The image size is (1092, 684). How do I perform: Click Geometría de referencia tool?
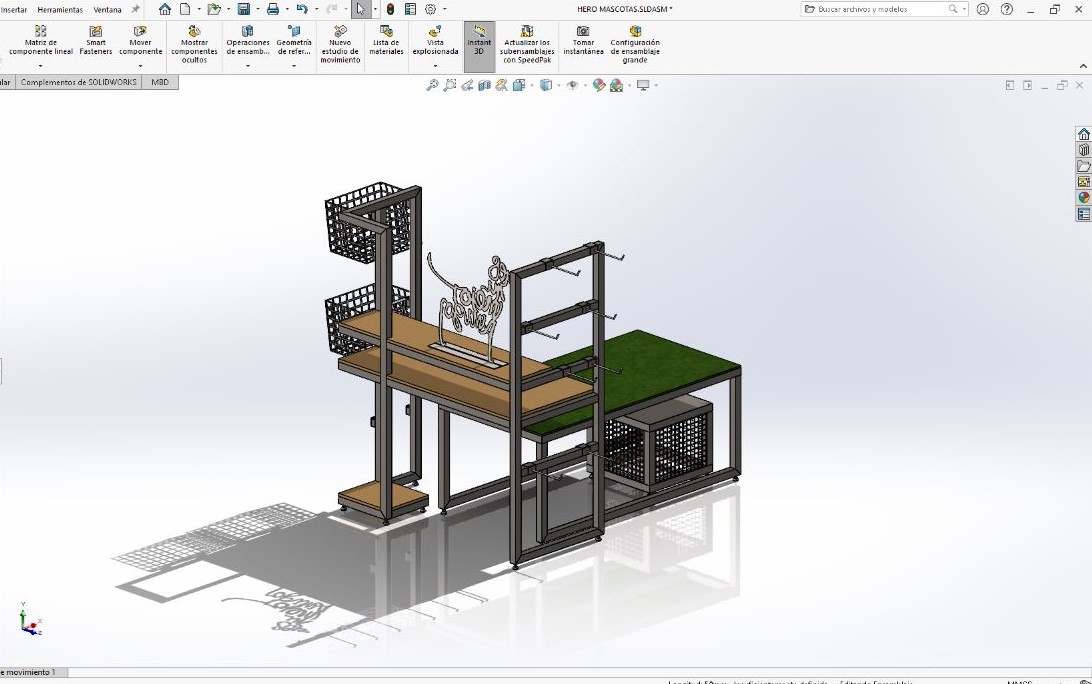click(x=294, y=42)
